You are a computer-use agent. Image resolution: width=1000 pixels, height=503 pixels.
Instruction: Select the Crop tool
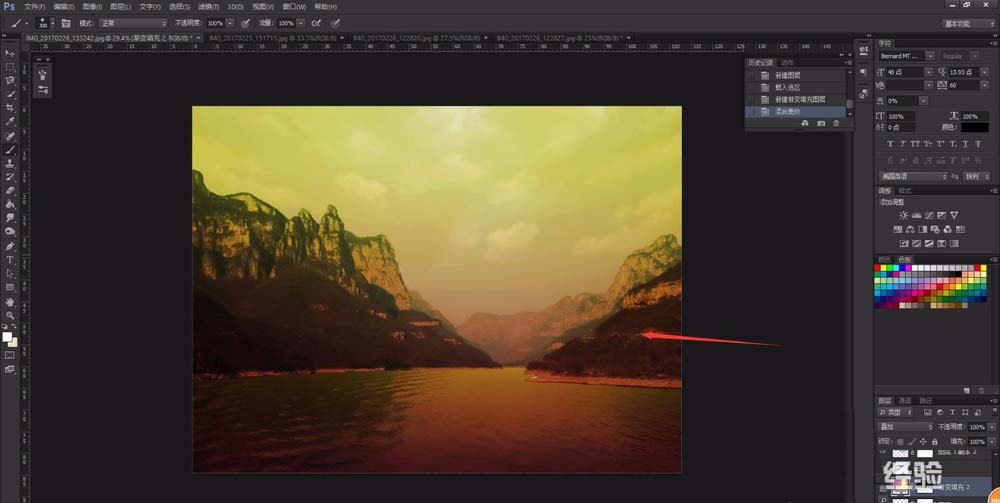tap(10, 108)
